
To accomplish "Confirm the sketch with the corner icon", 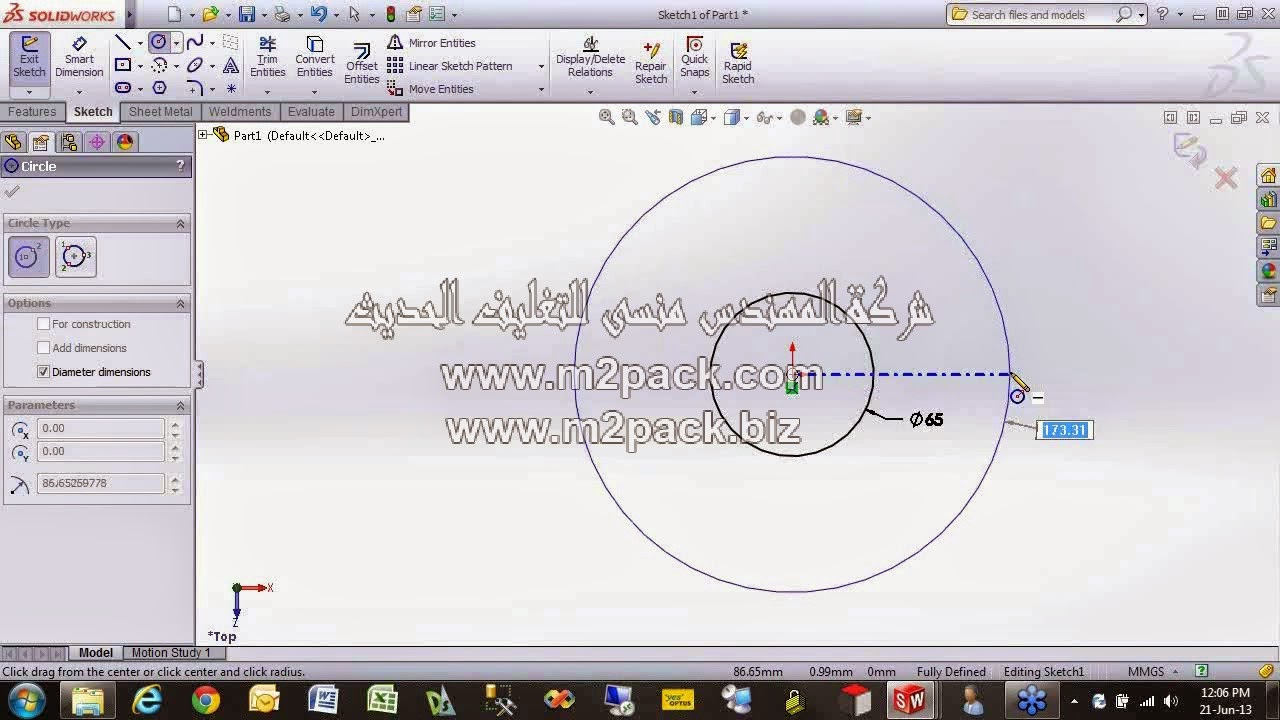I will pyautogui.click(x=1190, y=149).
